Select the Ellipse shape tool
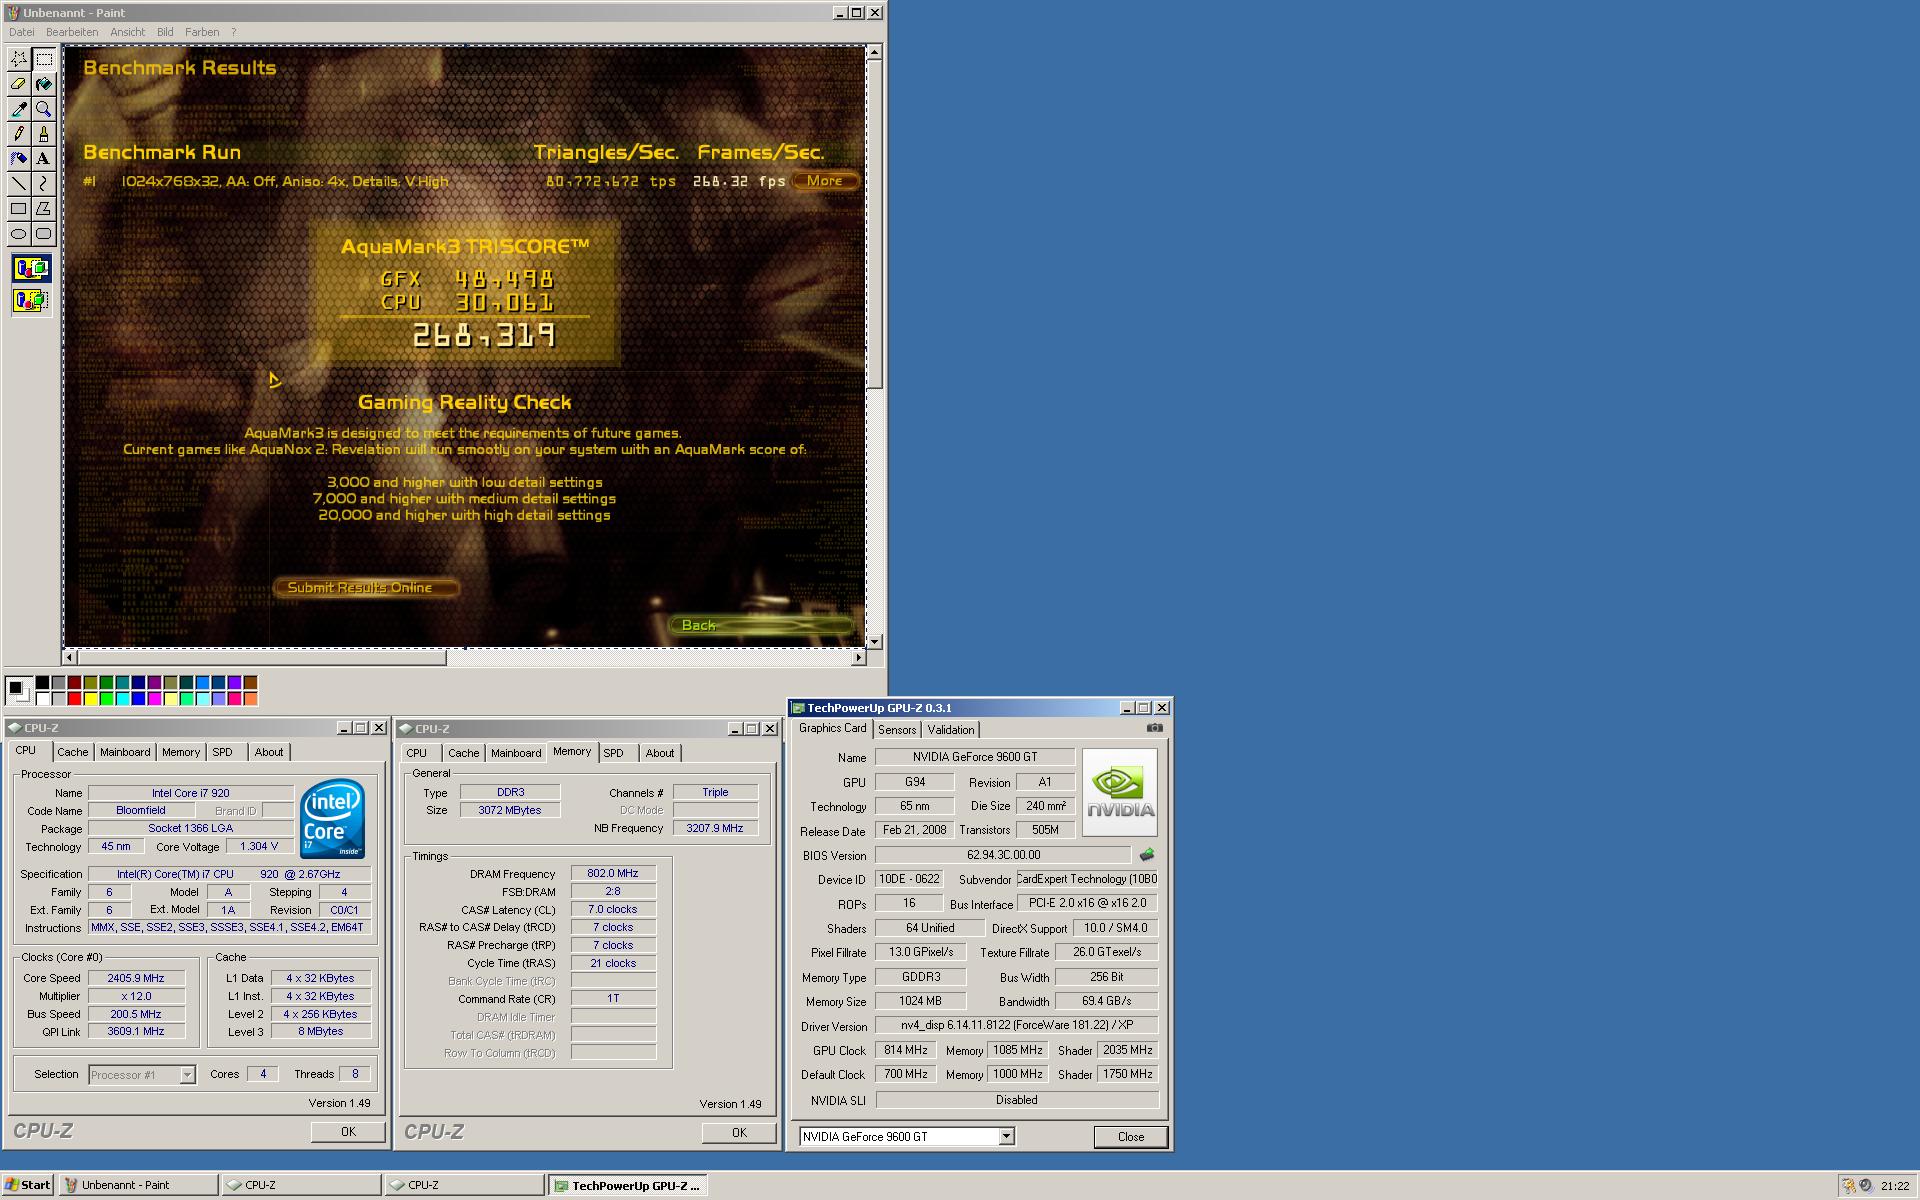 (18, 234)
